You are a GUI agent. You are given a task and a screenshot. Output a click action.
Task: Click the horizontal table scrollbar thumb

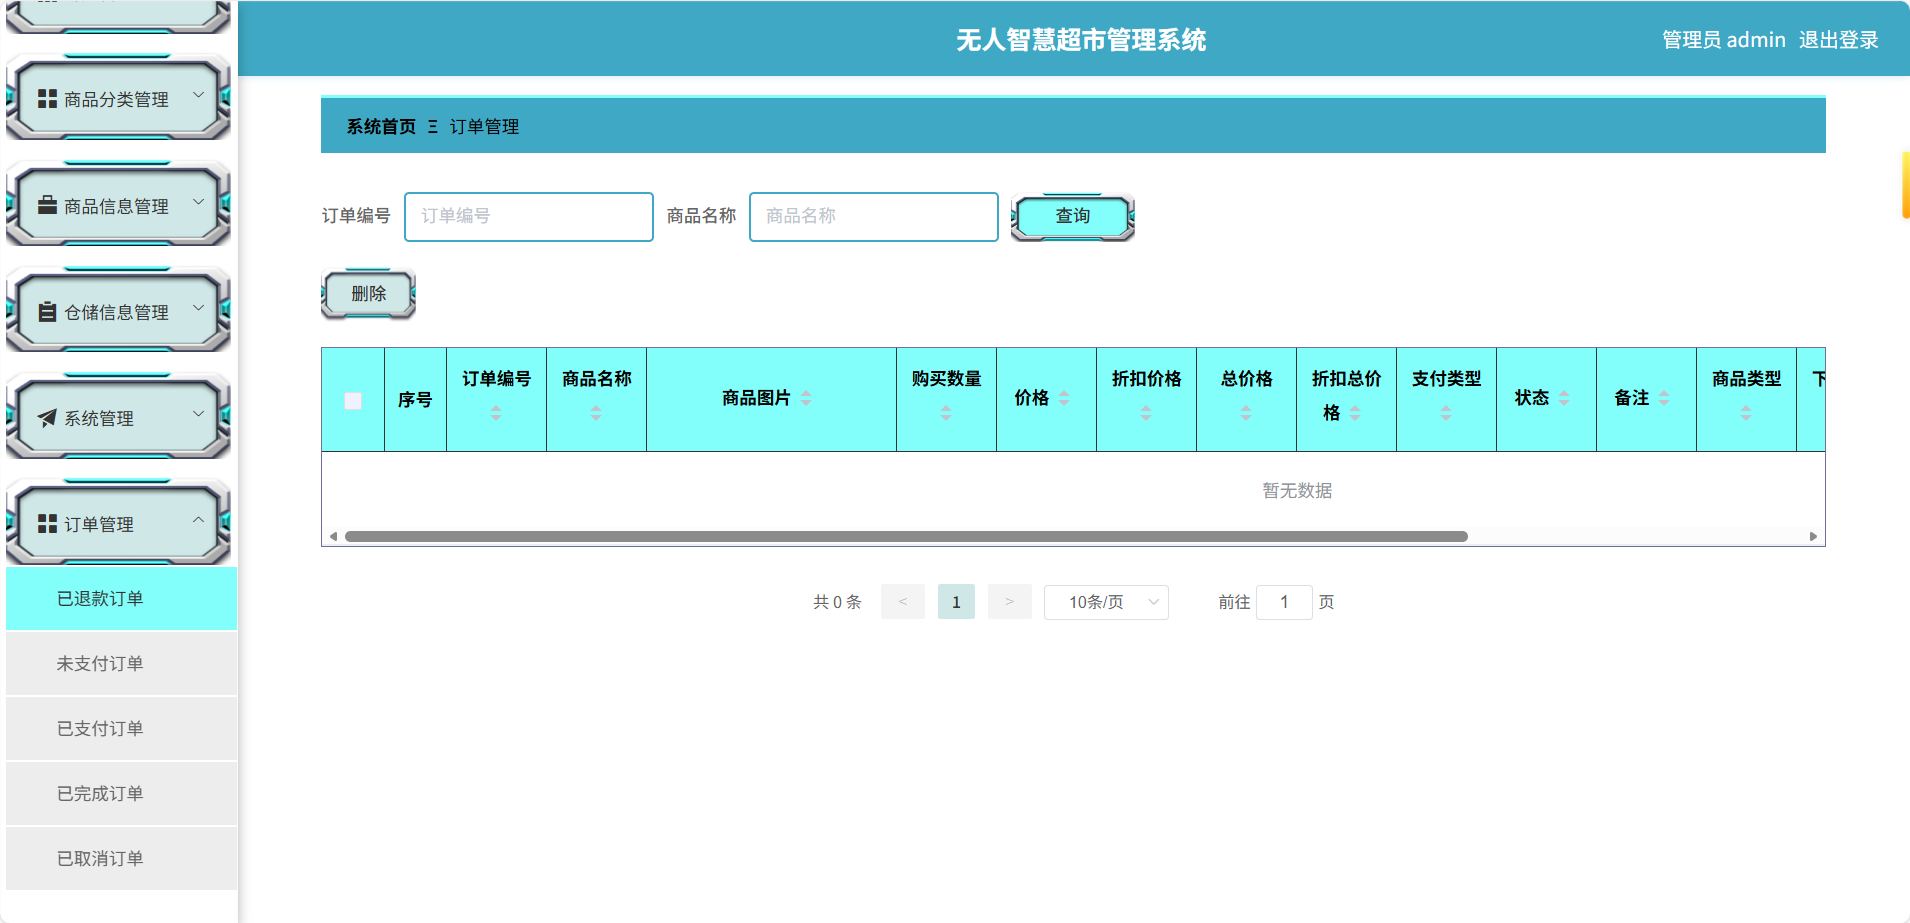click(906, 537)
